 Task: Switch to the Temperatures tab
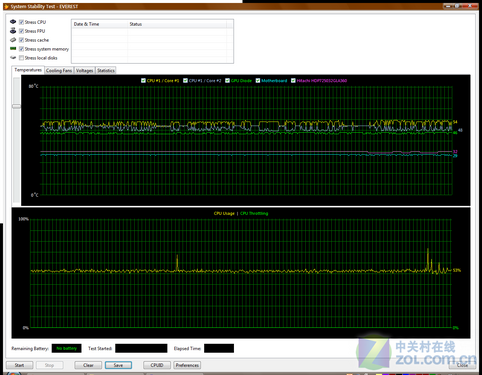[28, 70]
